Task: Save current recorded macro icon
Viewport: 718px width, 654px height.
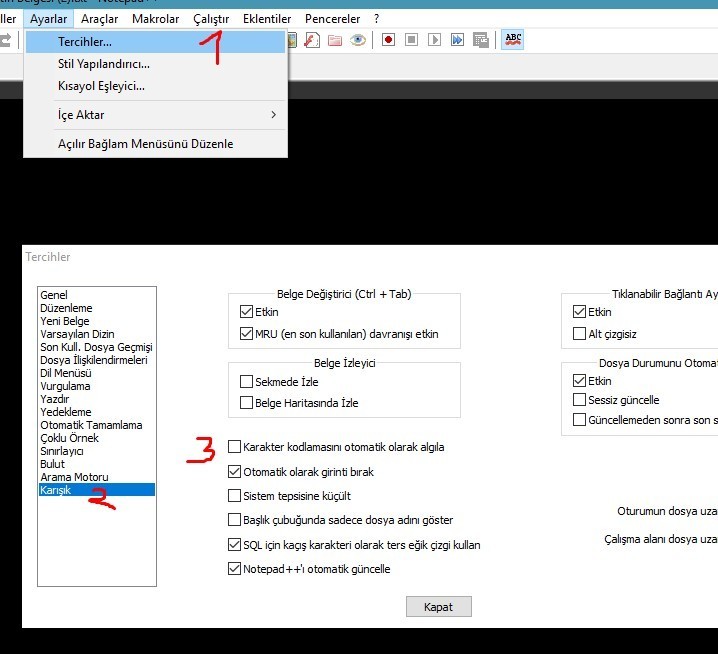Action: click(480, 40)
